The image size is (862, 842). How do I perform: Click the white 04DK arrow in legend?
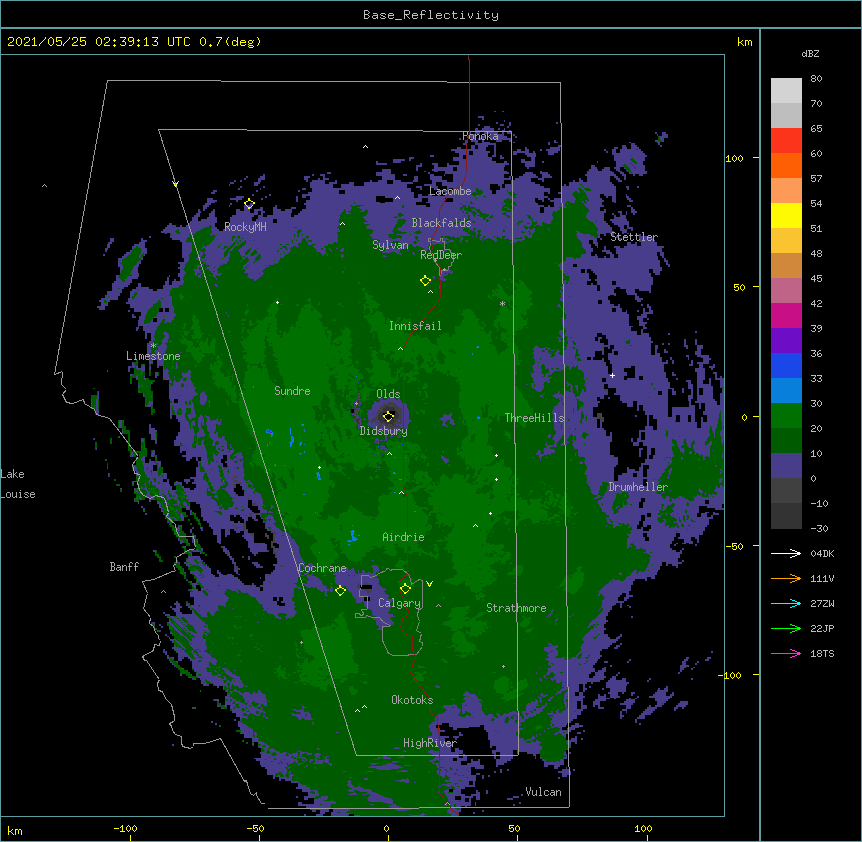pyautogui.click(x=786, y=553)
